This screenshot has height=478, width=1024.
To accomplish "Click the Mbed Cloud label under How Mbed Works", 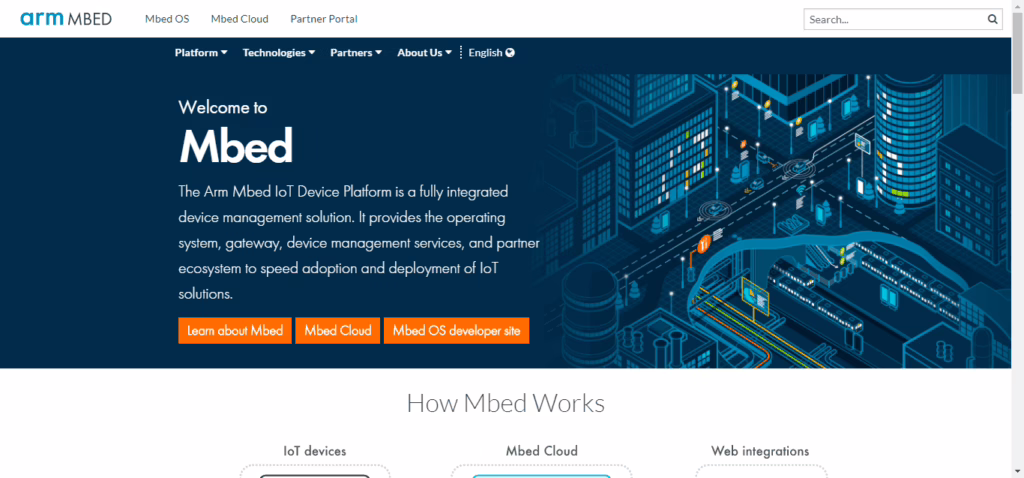I will click(x=541, y=451).
